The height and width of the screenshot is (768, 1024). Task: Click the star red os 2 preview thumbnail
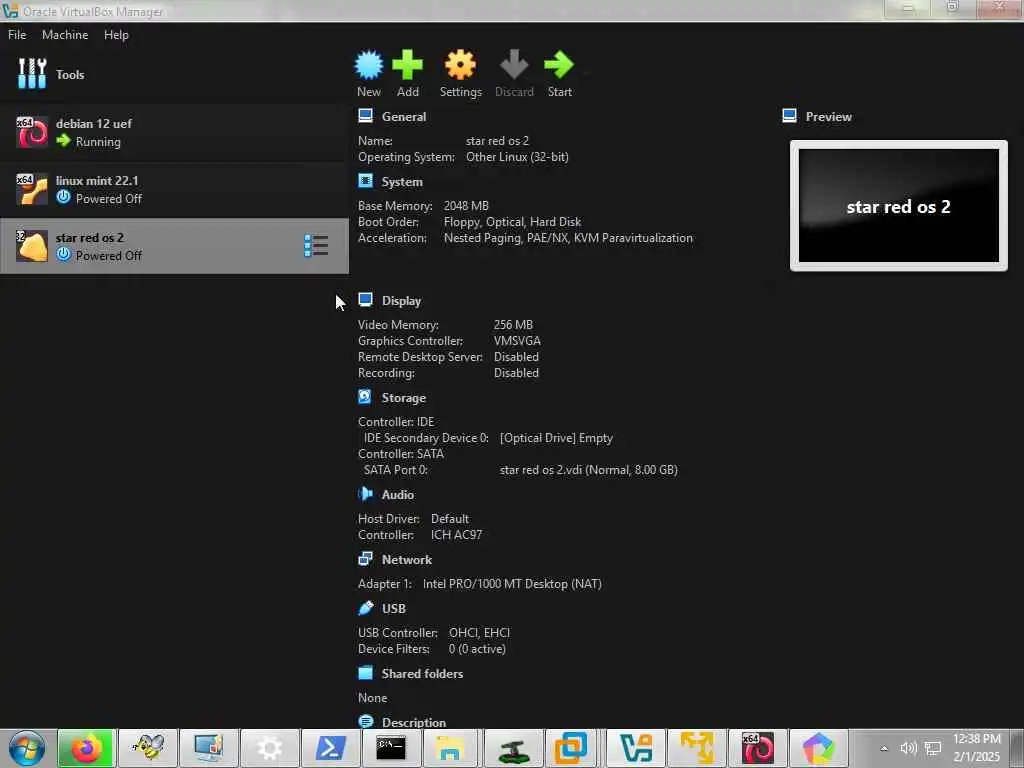[899, 206]
